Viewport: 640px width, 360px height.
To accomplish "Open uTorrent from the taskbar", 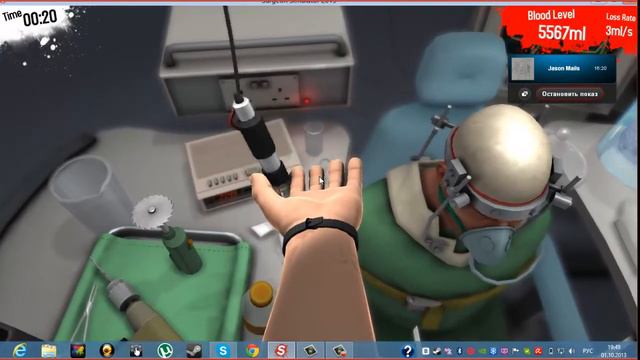I will pyautogui.click(x=165, y=351).
